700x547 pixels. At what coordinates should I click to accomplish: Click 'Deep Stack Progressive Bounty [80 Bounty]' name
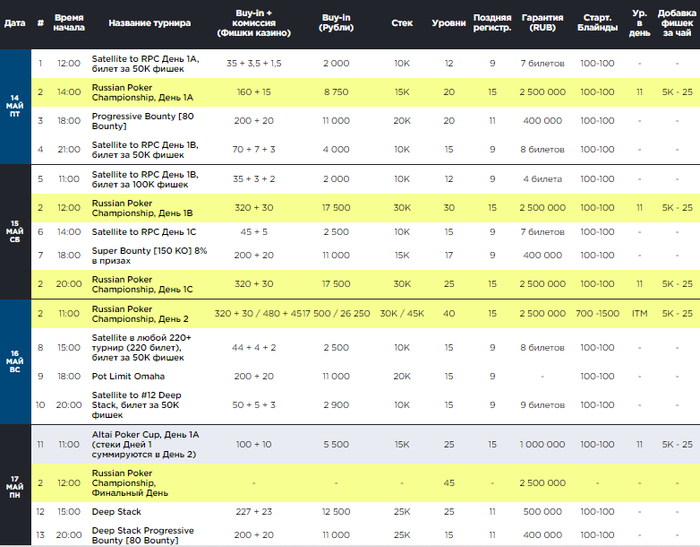pyautogui.click(x=142, y=535)
